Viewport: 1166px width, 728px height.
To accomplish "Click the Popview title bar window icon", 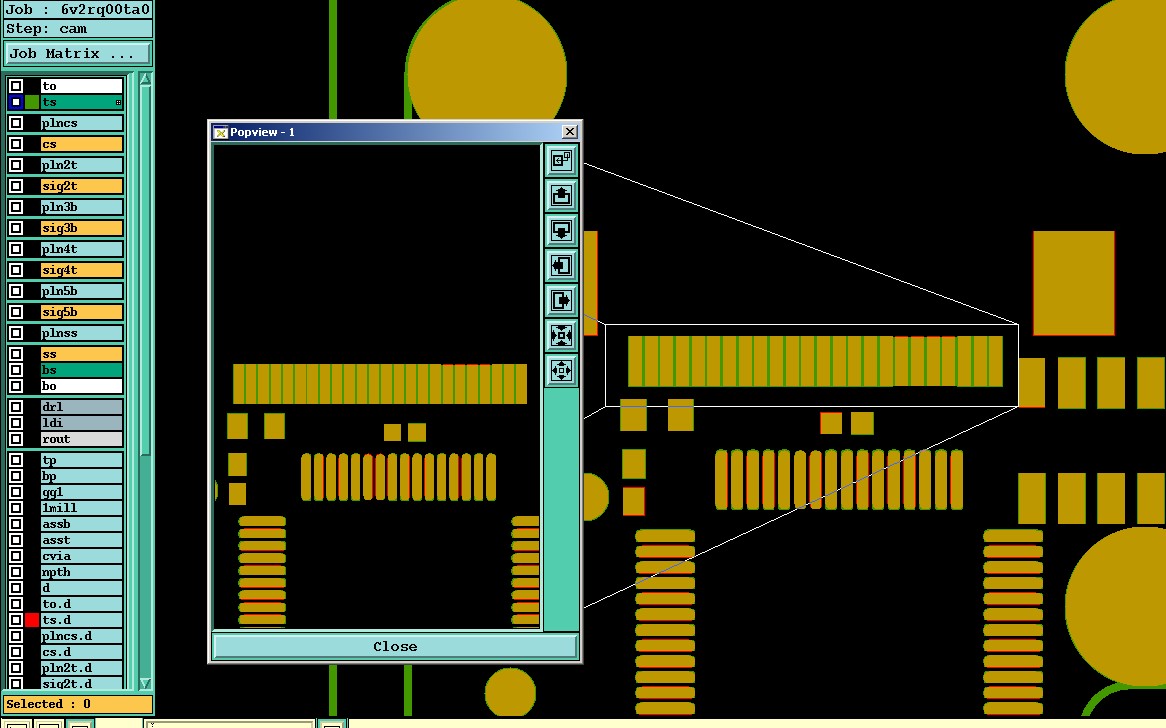I will click(220, 132).
